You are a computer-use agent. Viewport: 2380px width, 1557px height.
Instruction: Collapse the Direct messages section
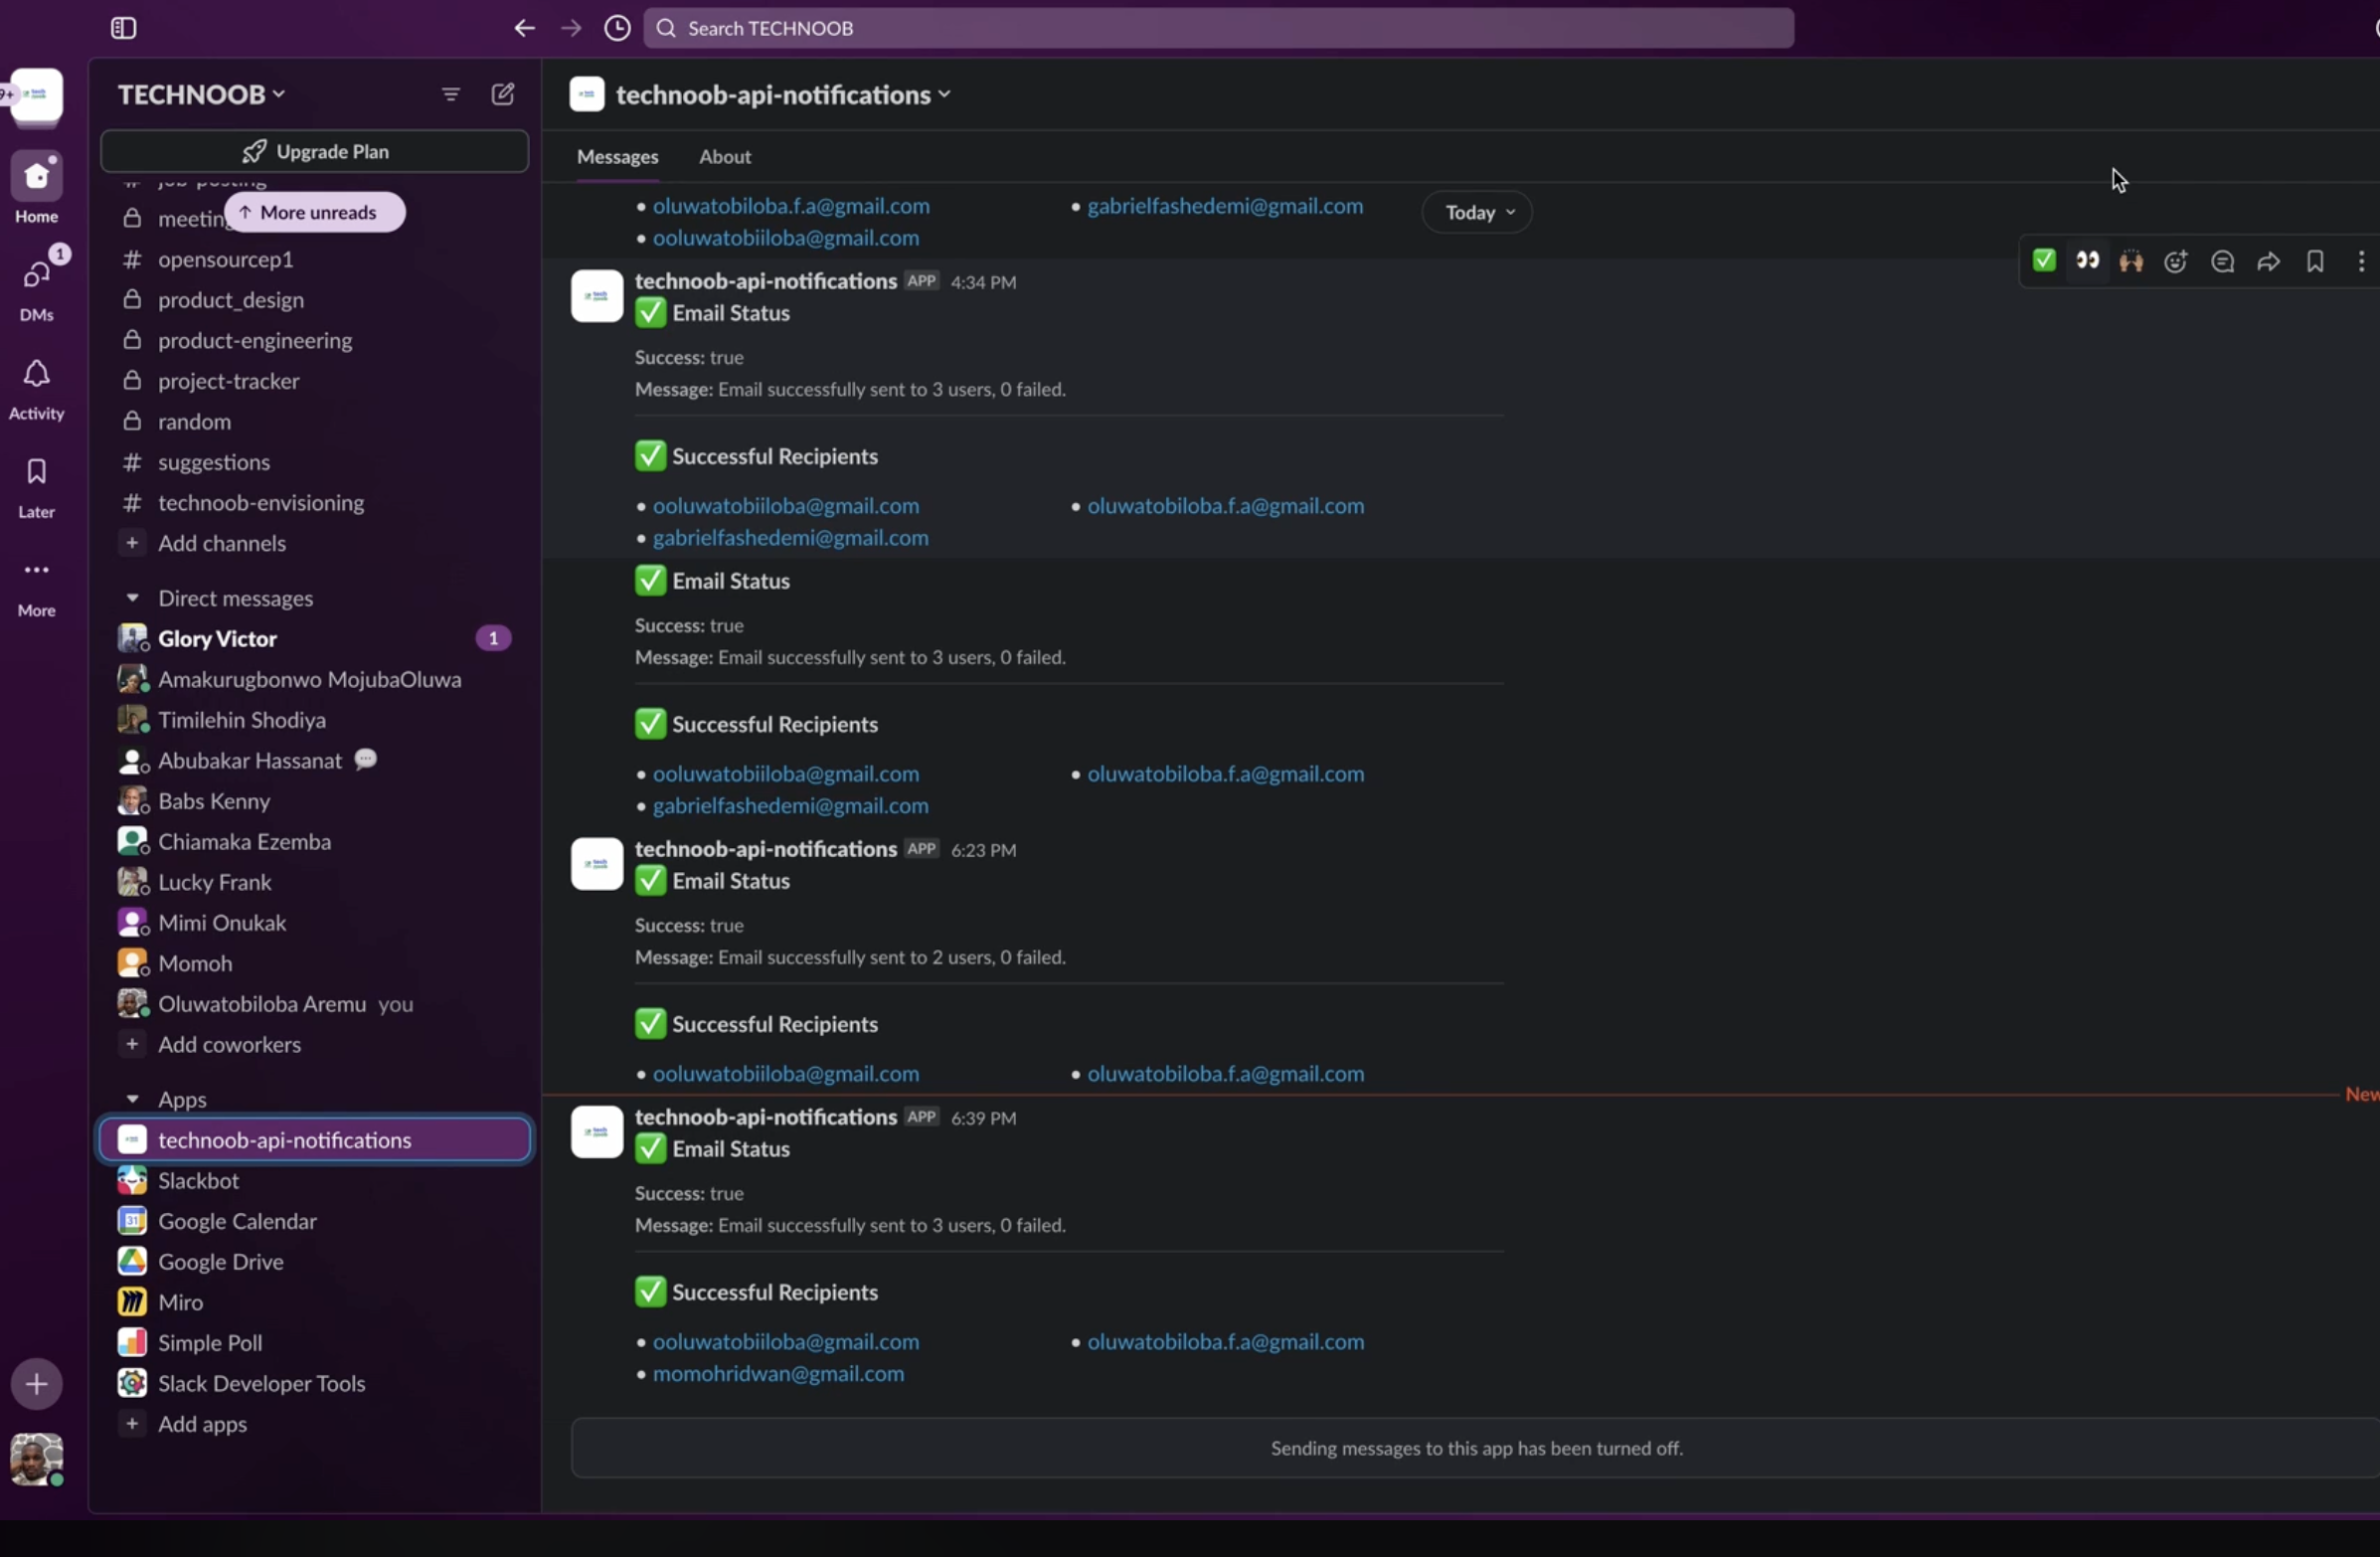[x=134, y=598]
